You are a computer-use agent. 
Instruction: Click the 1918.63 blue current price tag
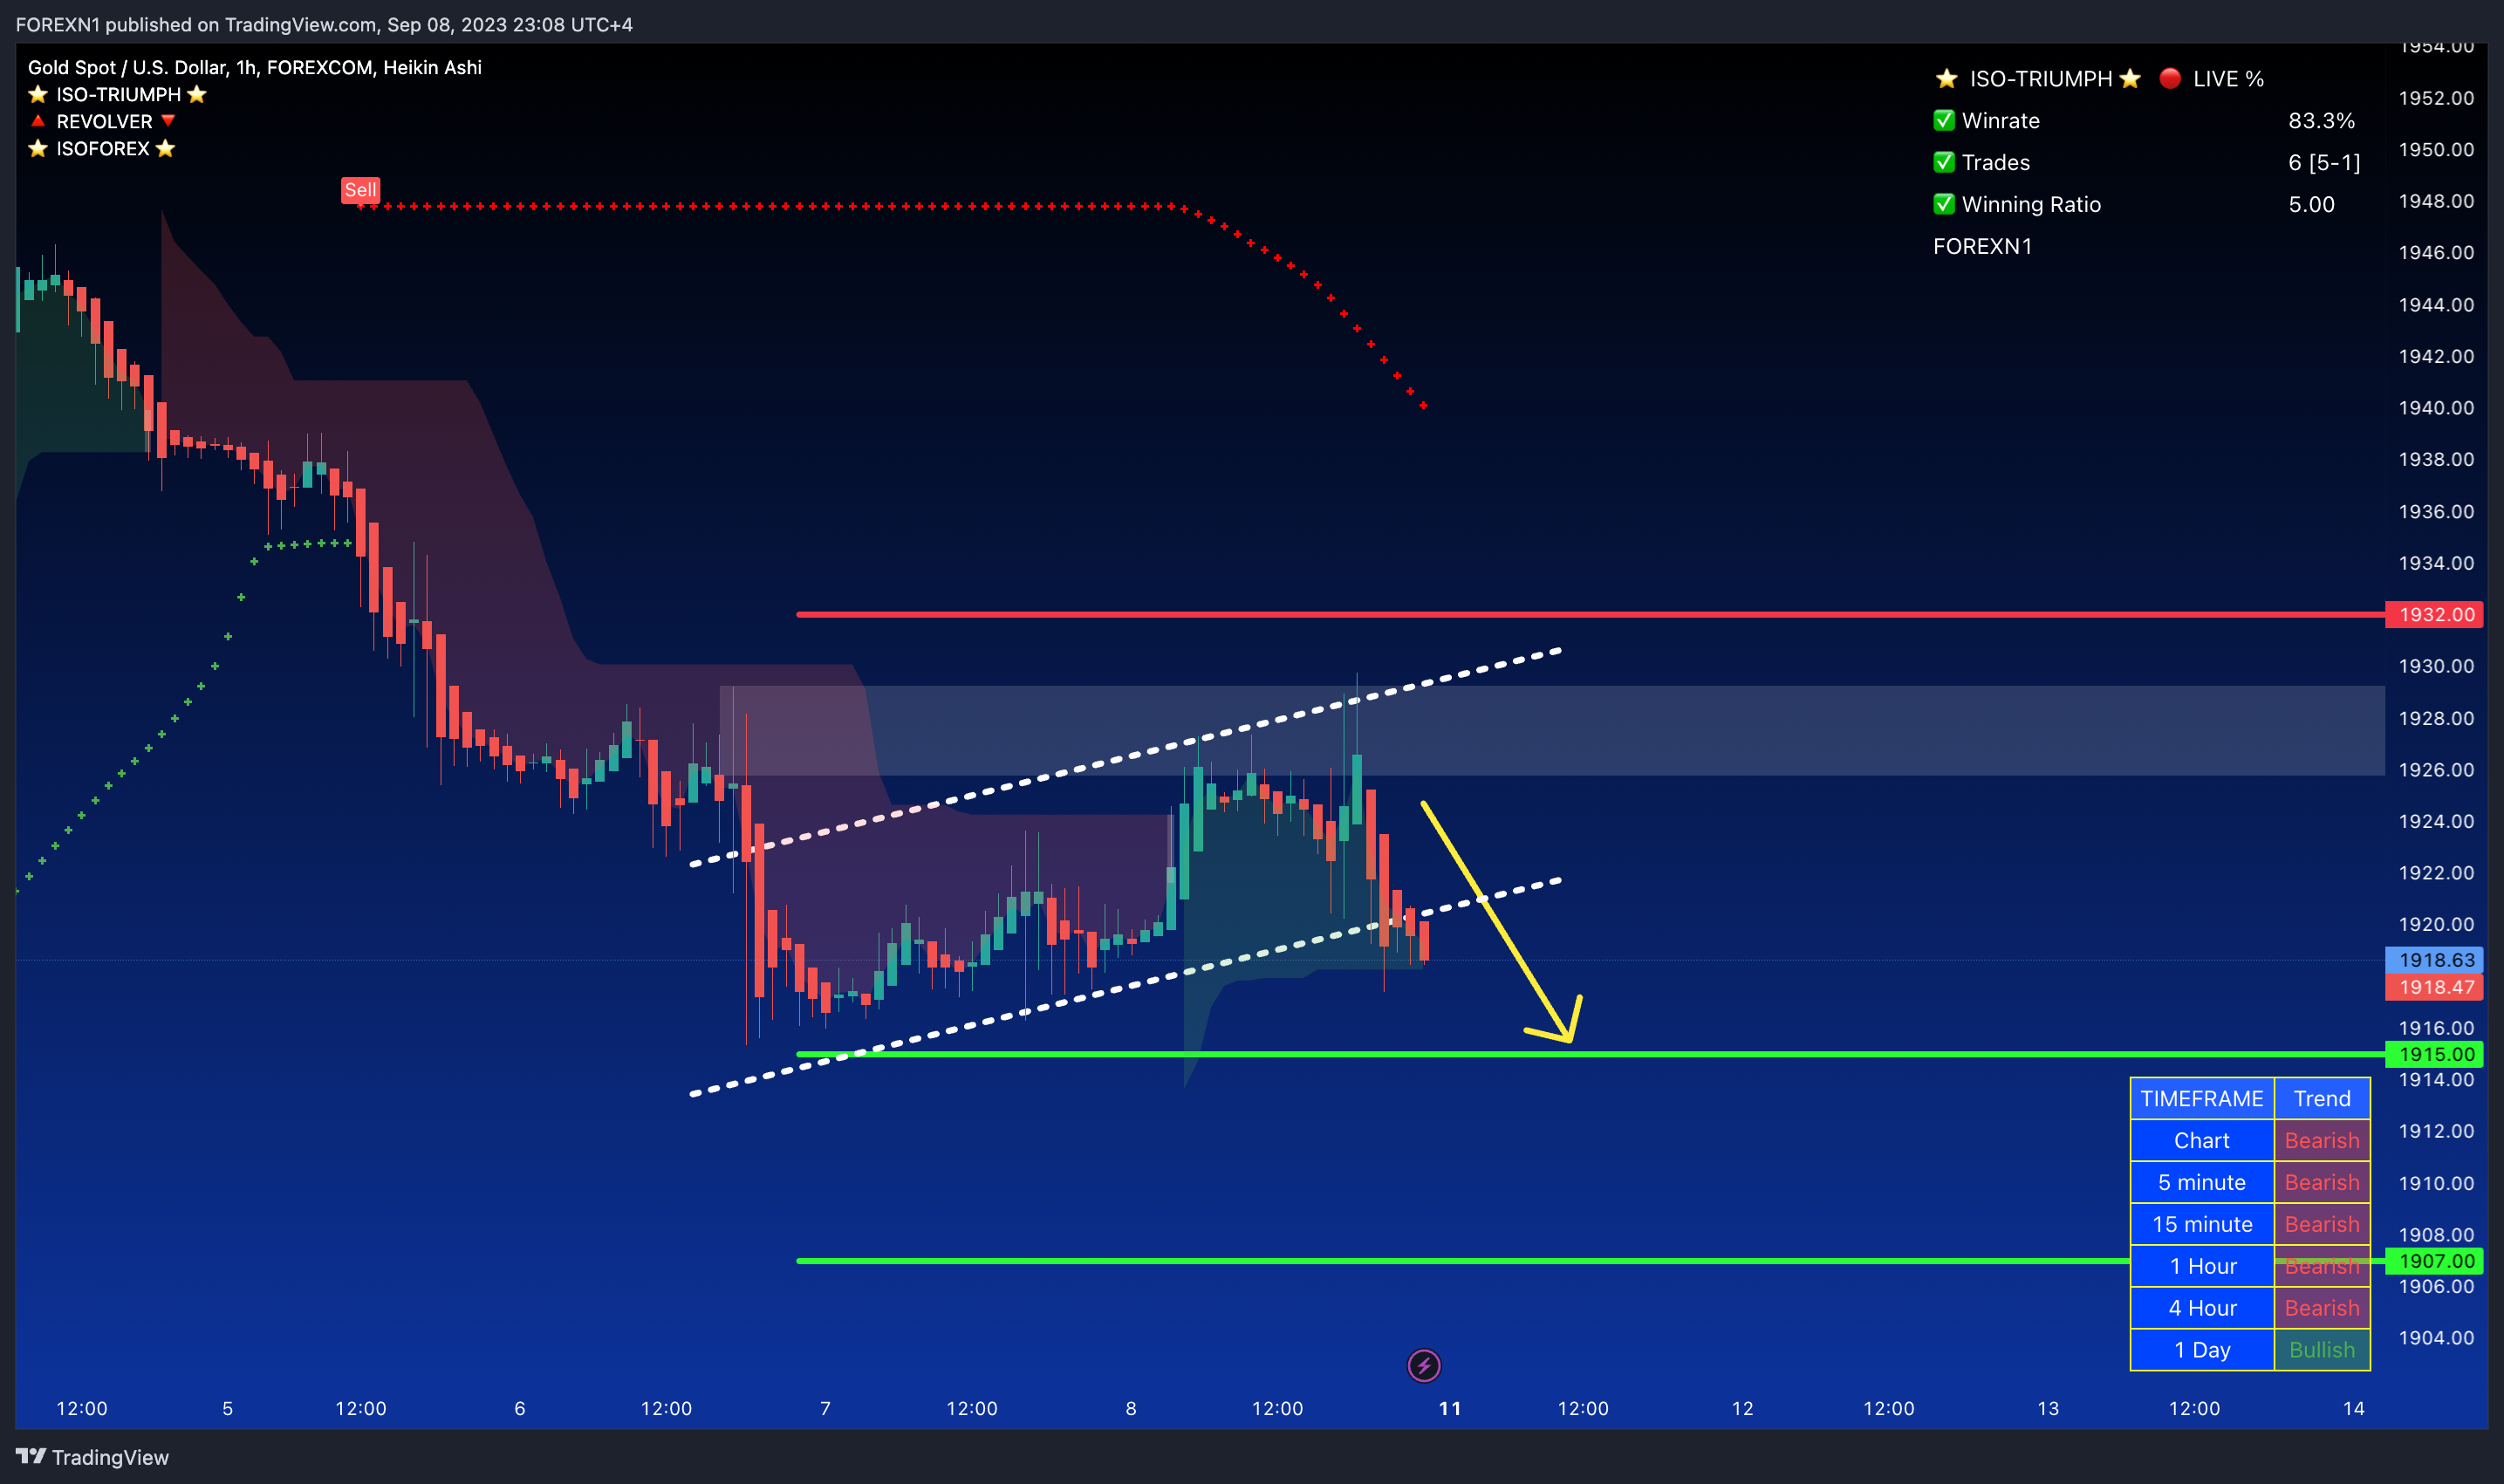click(x=2434, y=960)
